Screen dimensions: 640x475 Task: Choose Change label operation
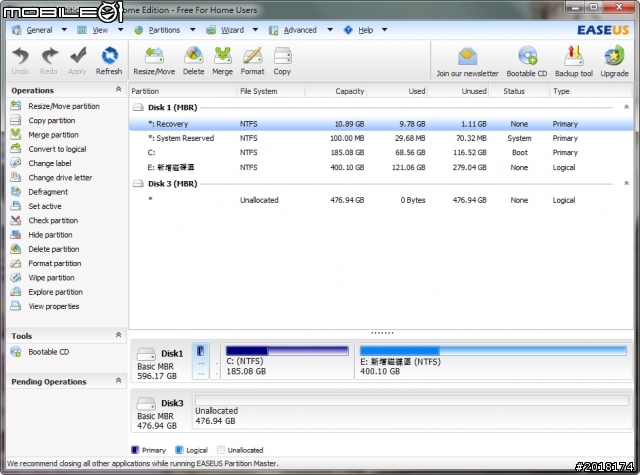click(x=41, y=163)
